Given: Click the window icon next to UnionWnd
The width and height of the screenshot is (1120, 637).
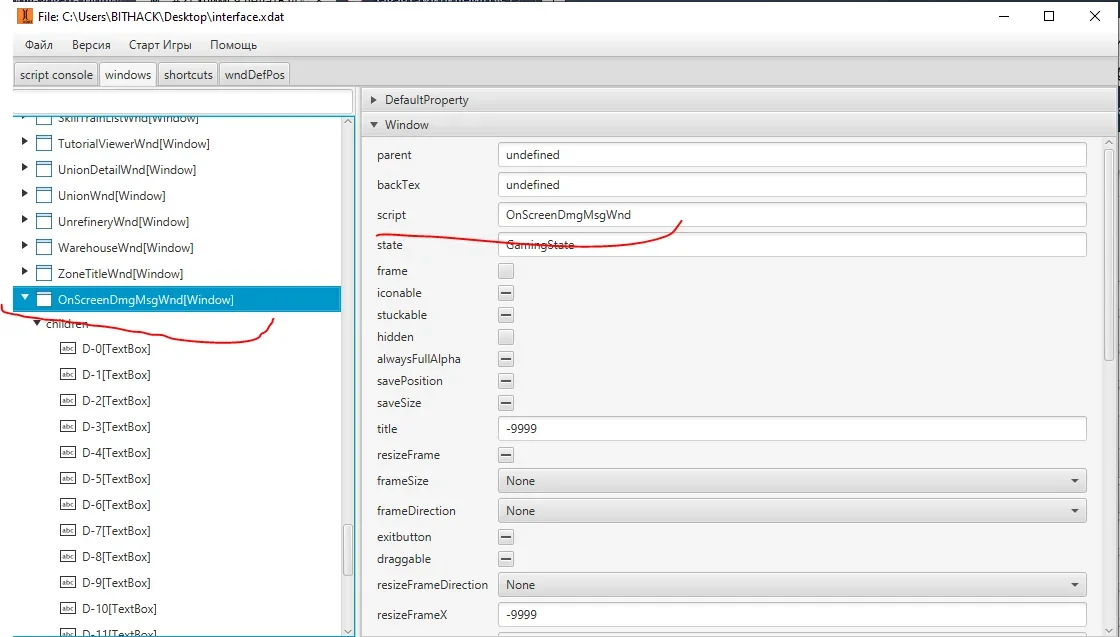Looking at the screenshot, I should pyautogui.click(x=43, y=196).
